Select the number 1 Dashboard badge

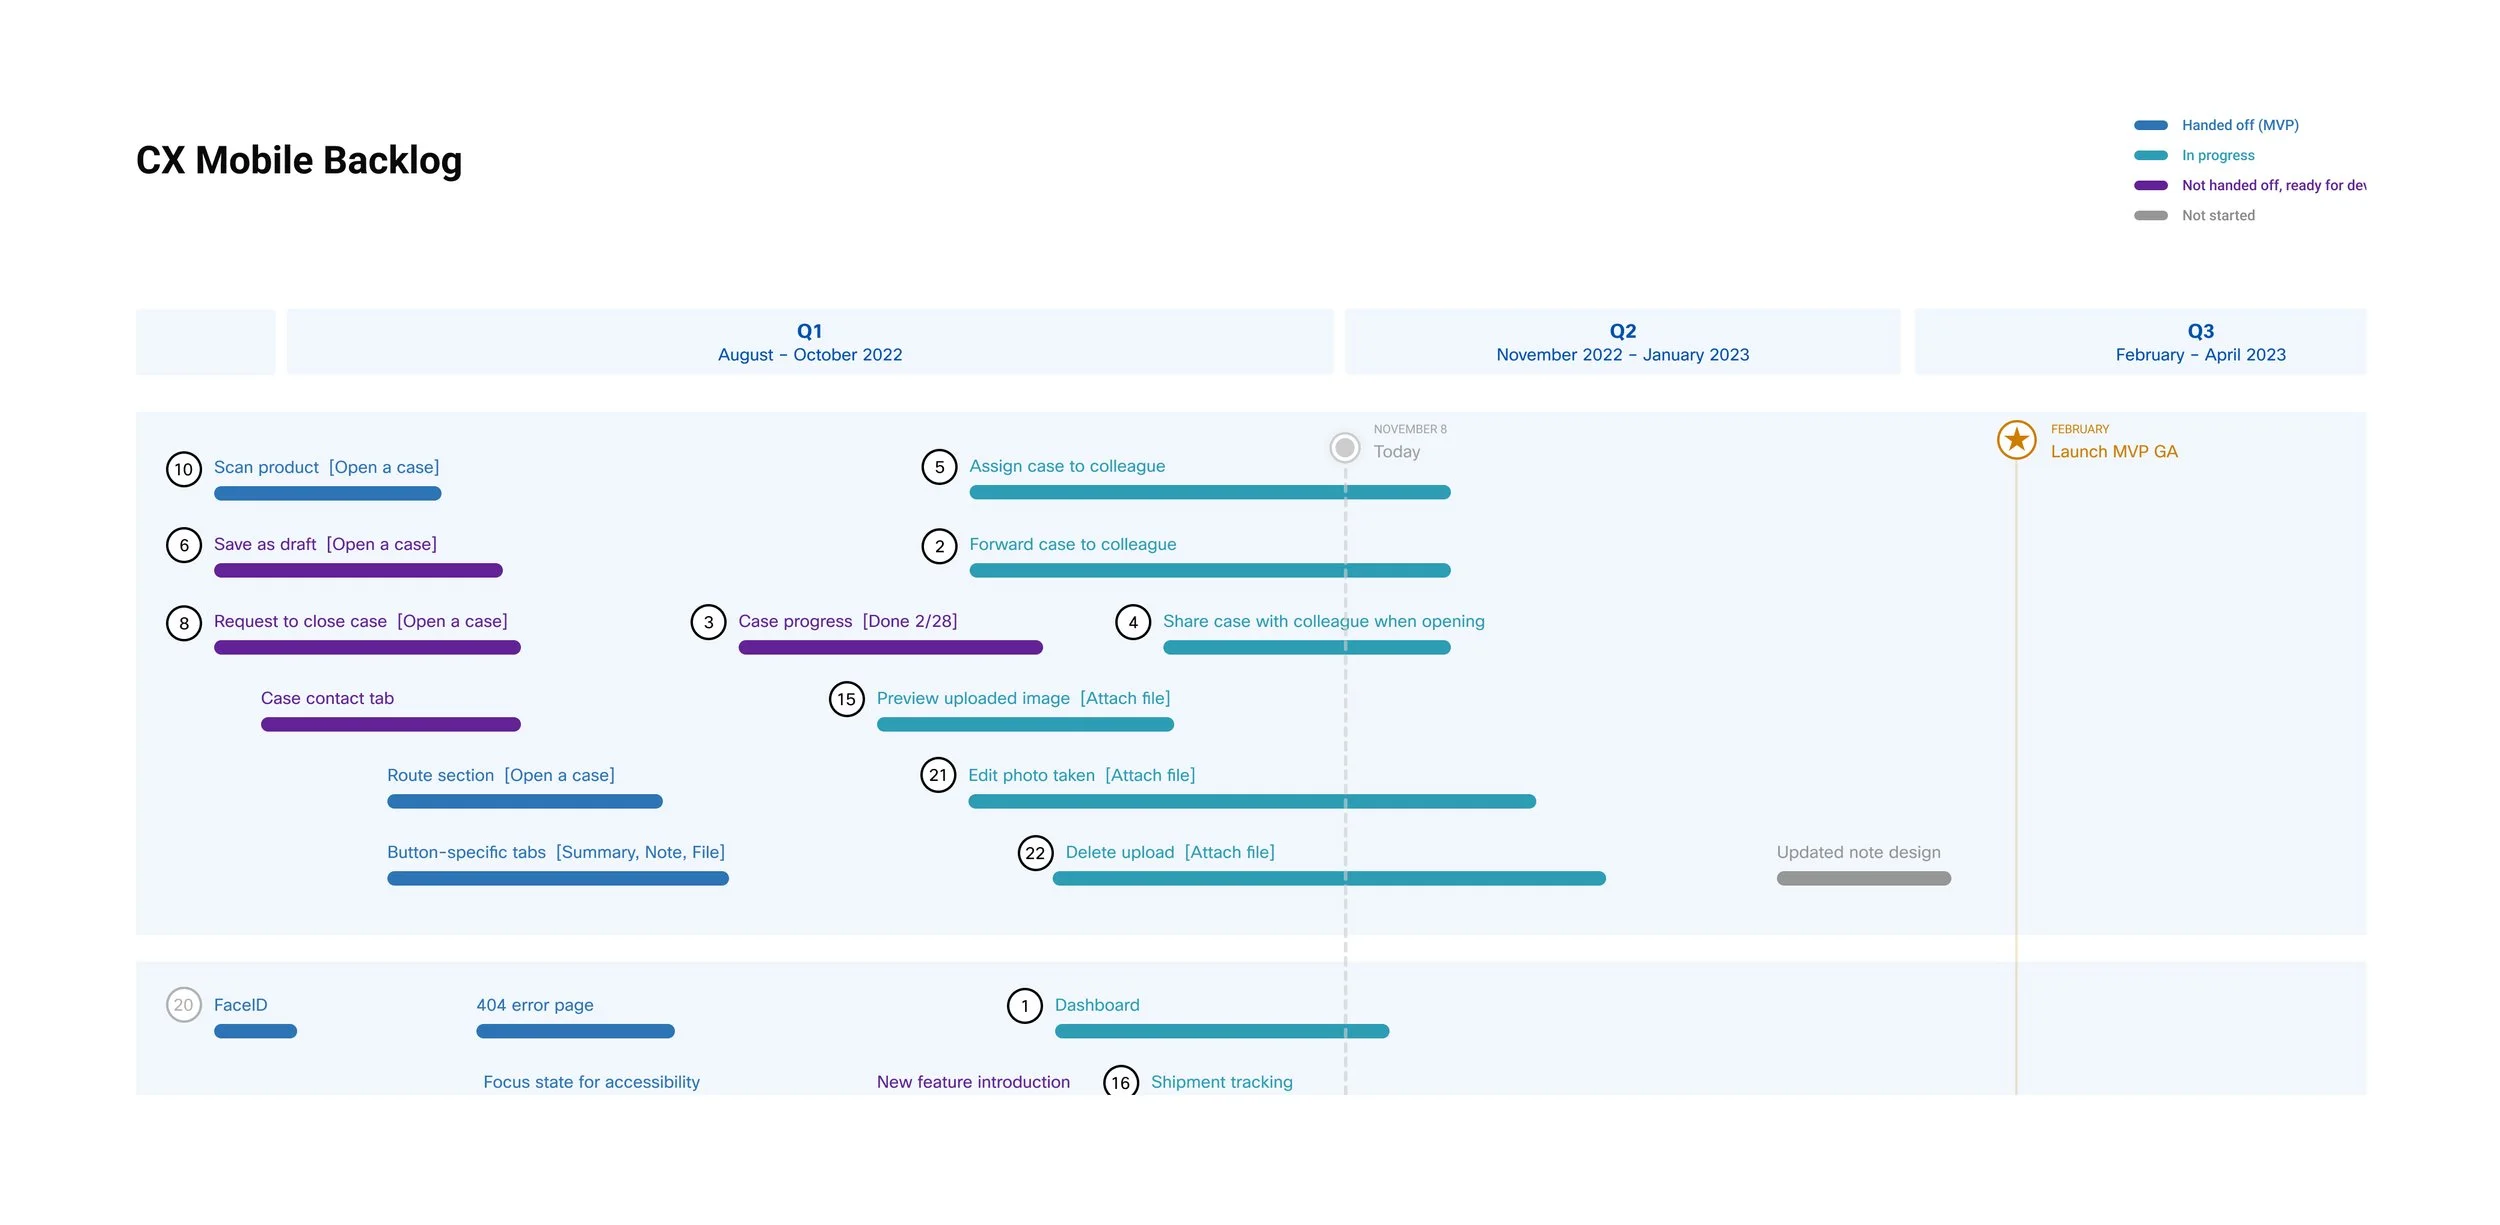click(1024, 1006)
